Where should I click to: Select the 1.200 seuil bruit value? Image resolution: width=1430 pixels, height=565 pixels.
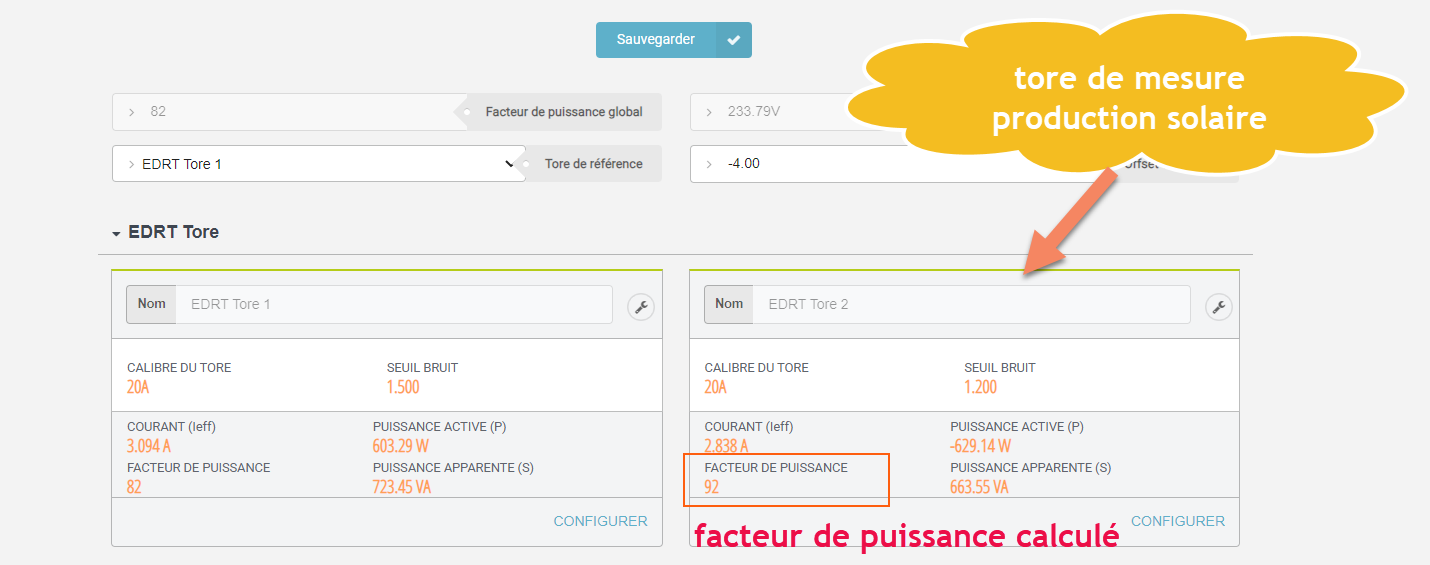(x=981, y=387)
